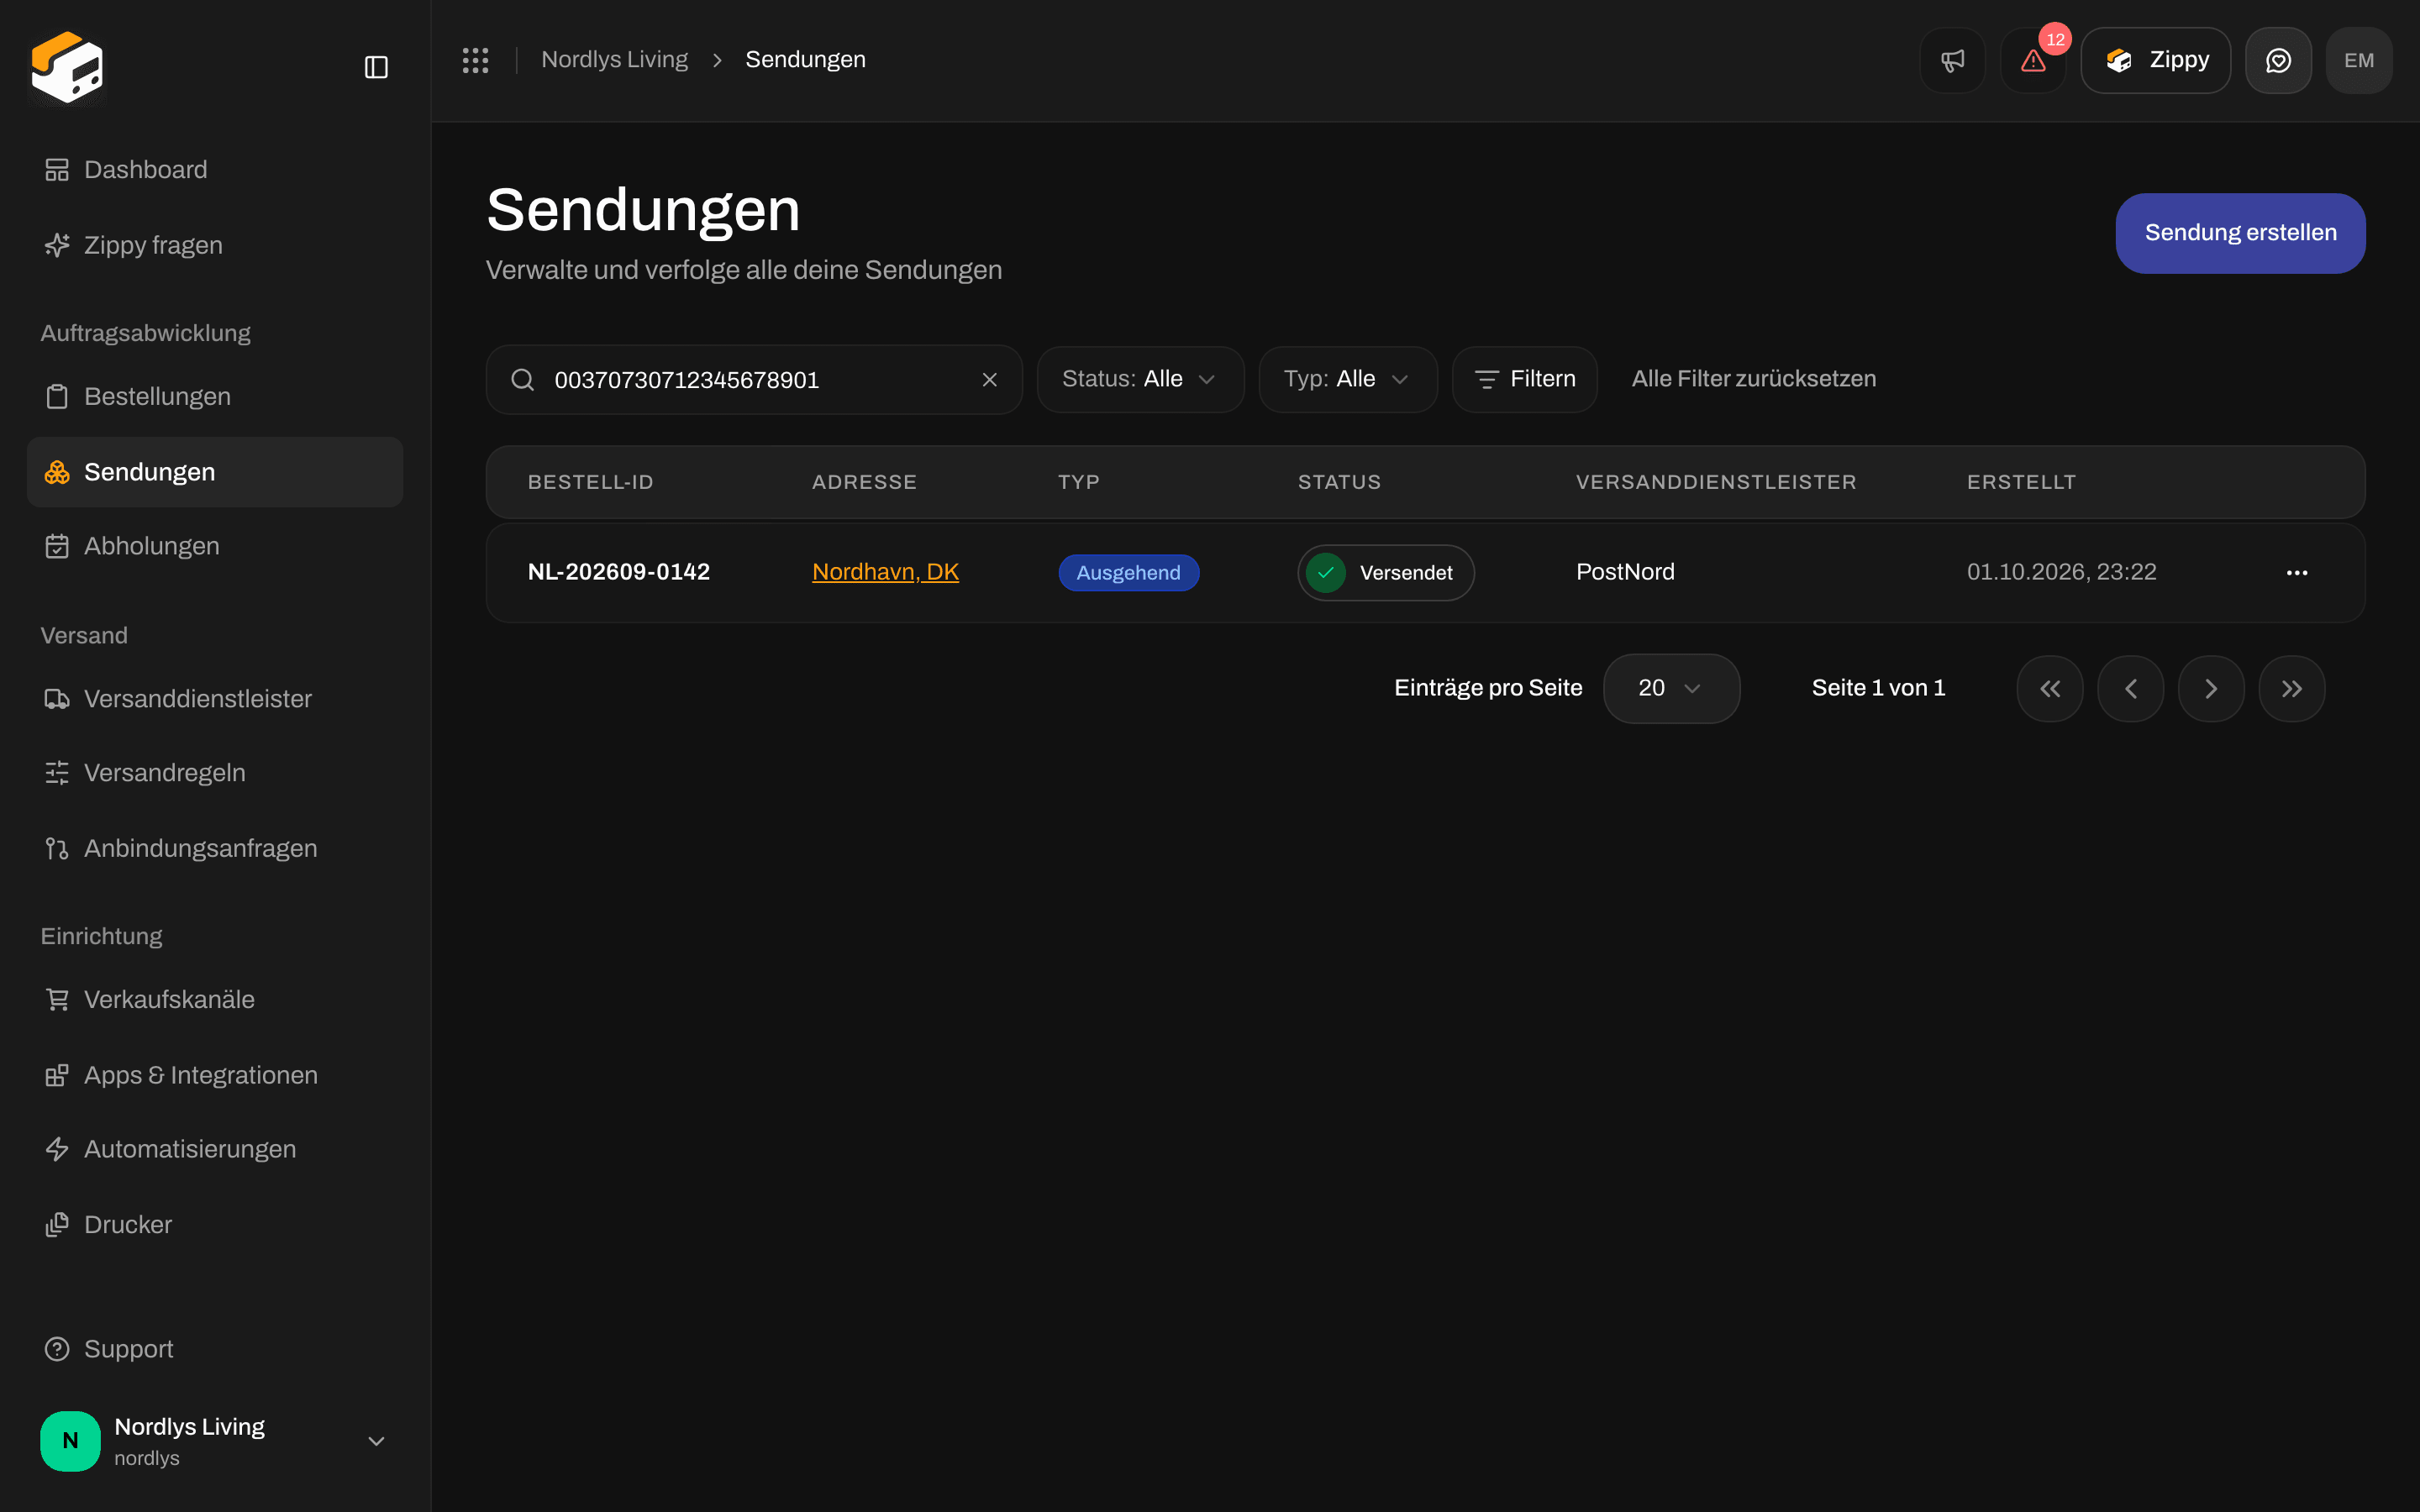
Task: Click the search magnifier icon
Action: pos(522,379)
